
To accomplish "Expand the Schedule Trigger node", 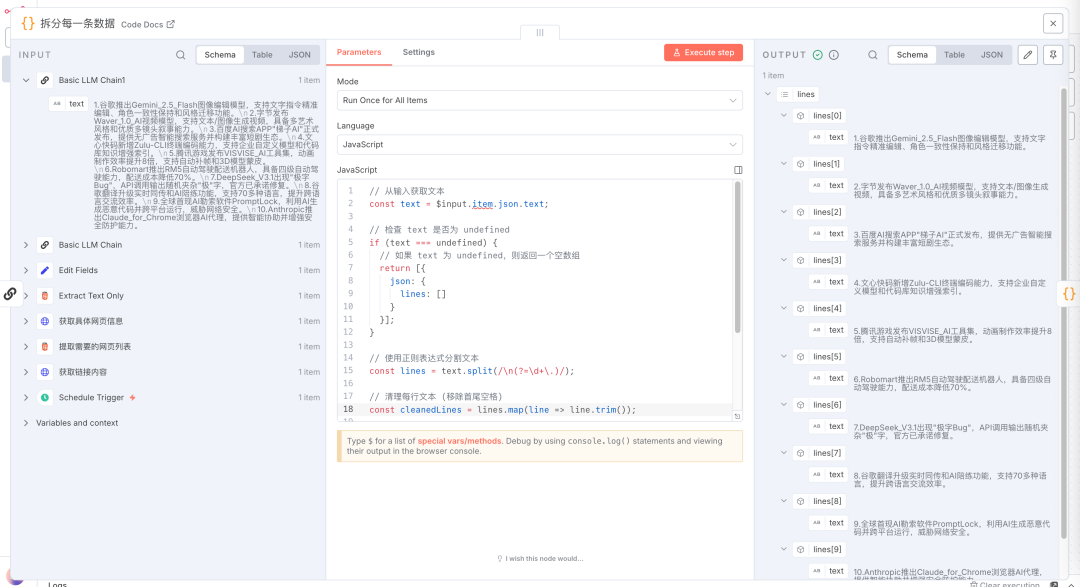I will point(26,398).
